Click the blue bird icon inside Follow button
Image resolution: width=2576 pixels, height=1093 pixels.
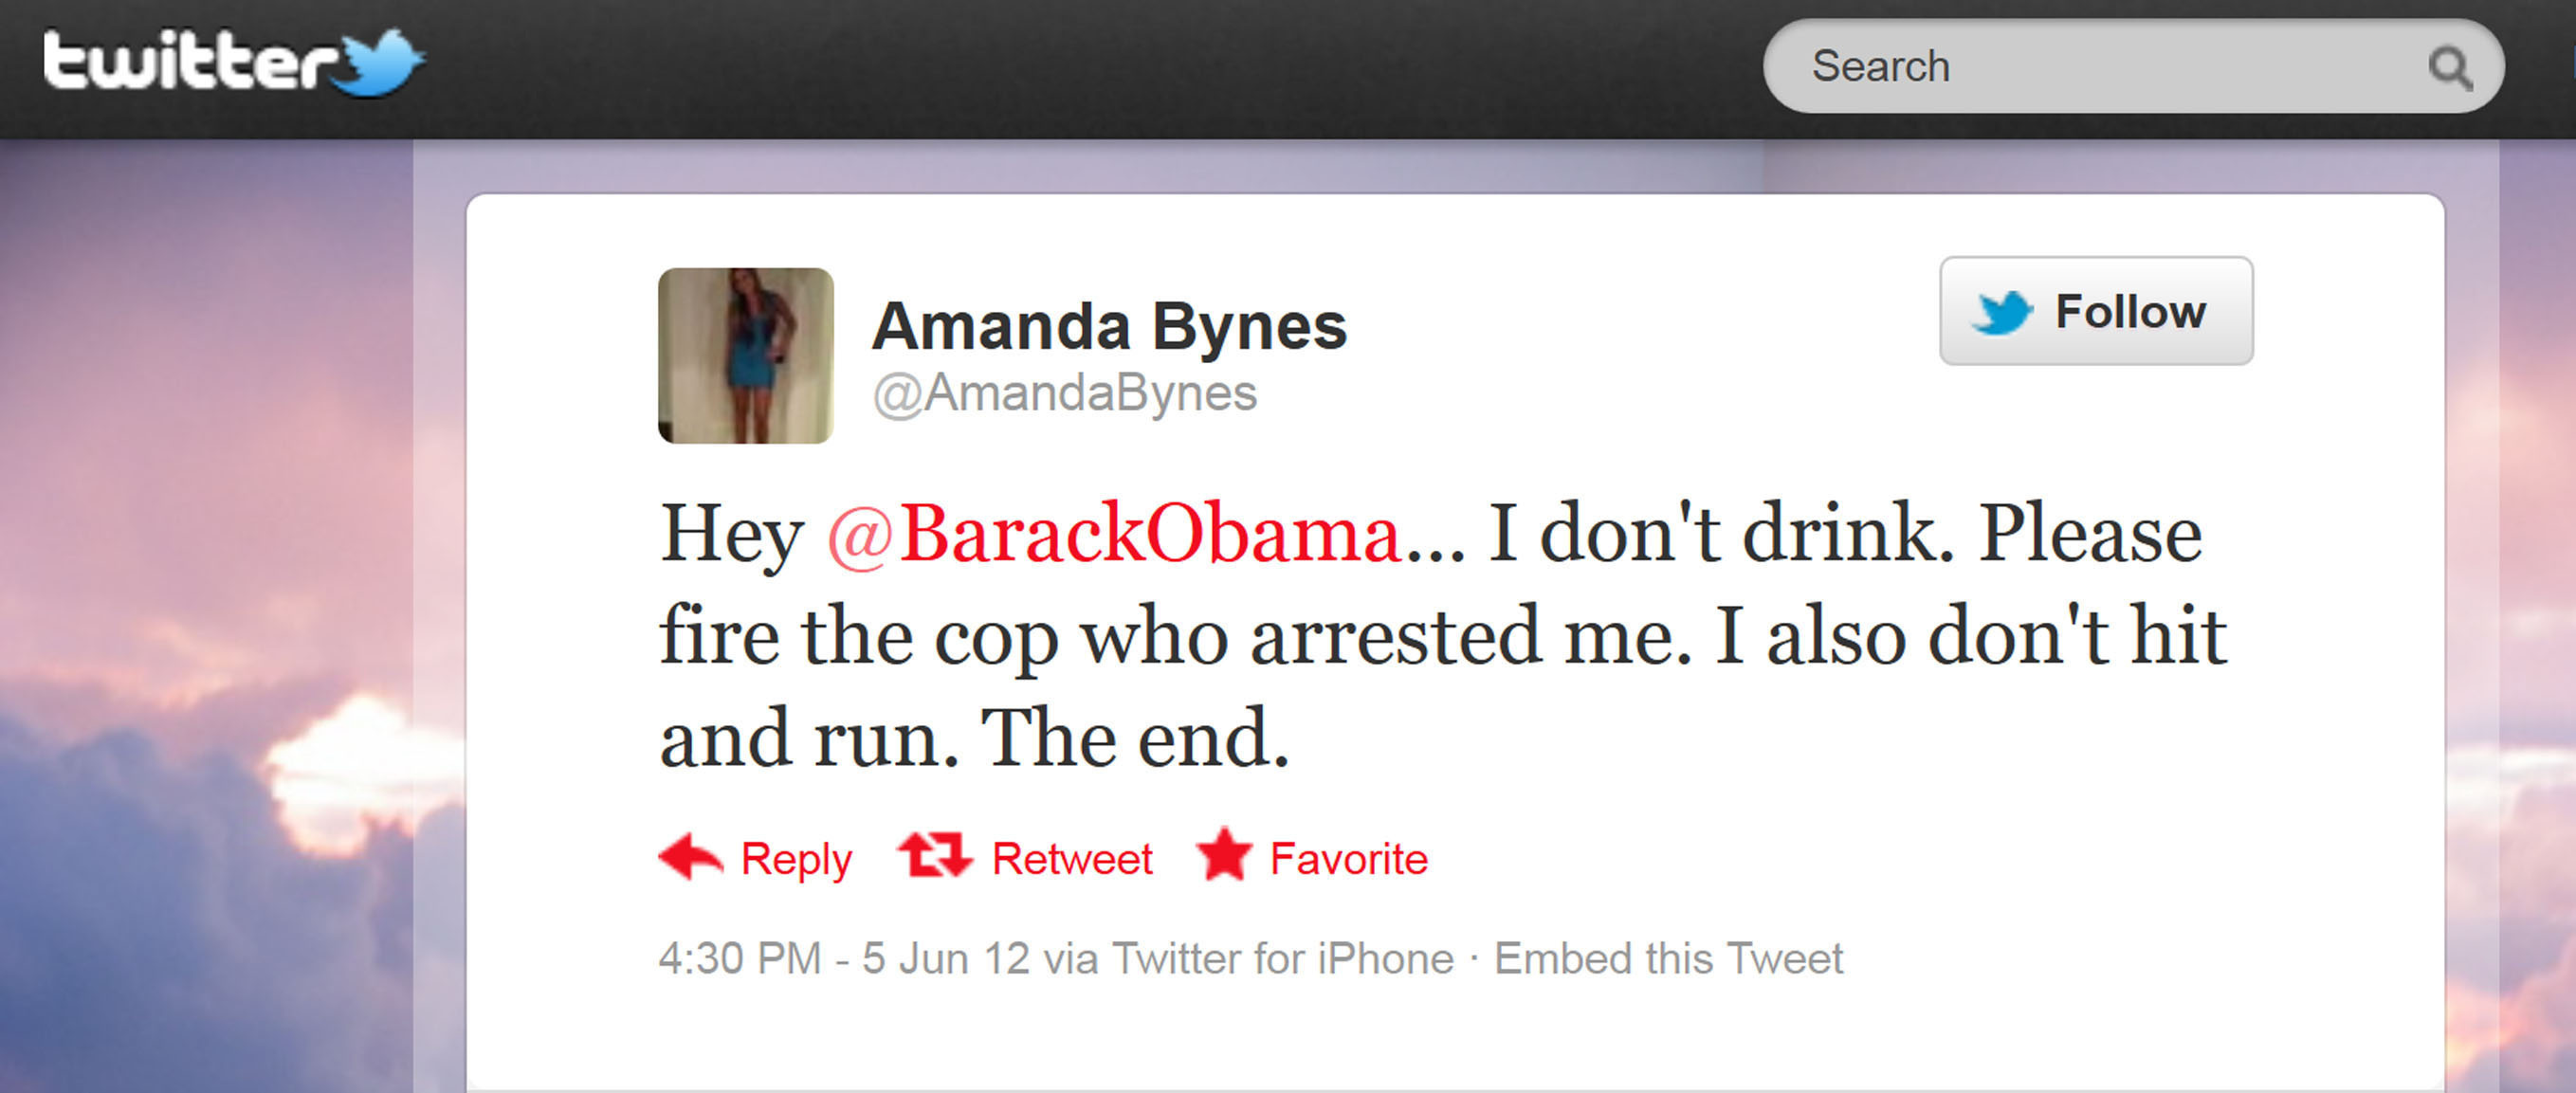[2002, 312]
